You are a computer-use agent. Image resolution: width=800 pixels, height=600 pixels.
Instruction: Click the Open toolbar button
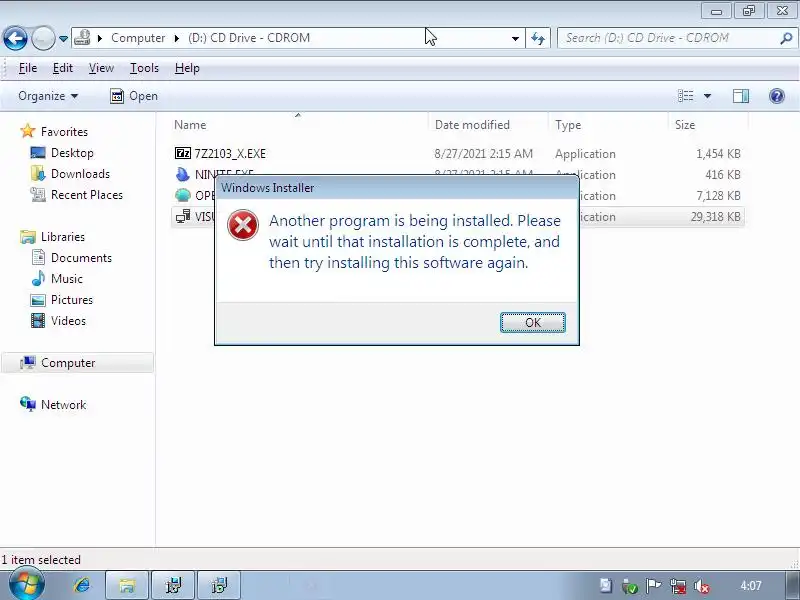134,96
